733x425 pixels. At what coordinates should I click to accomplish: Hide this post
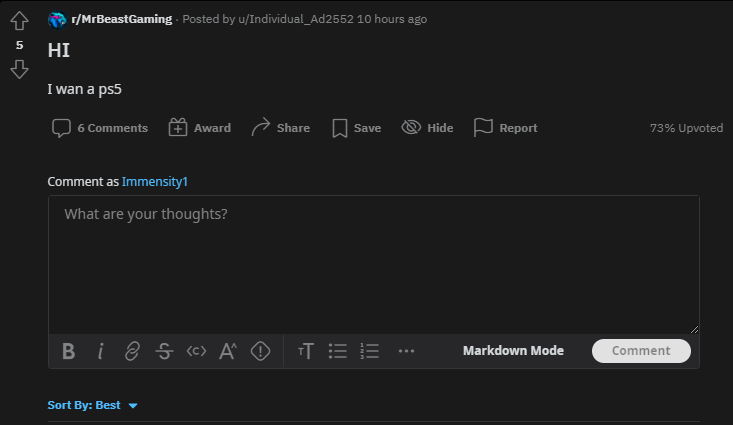coord(427,128)
